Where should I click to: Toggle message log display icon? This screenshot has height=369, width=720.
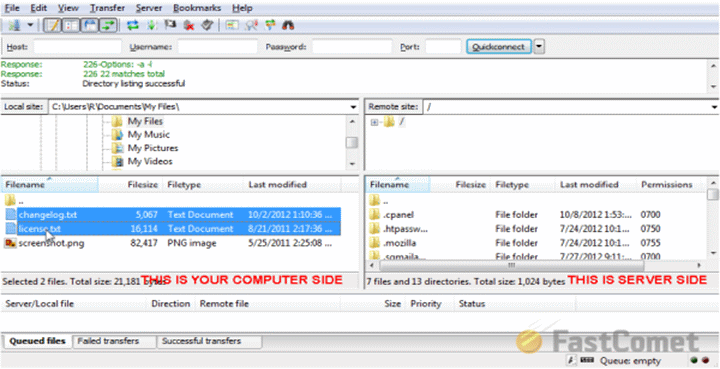(x=53, y=25)
